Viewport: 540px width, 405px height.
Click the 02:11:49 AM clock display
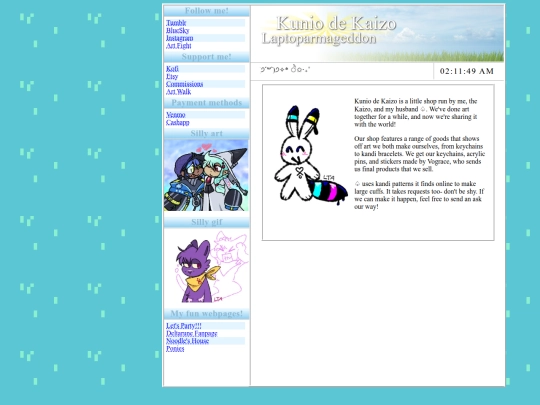click(x=467, y=71)
